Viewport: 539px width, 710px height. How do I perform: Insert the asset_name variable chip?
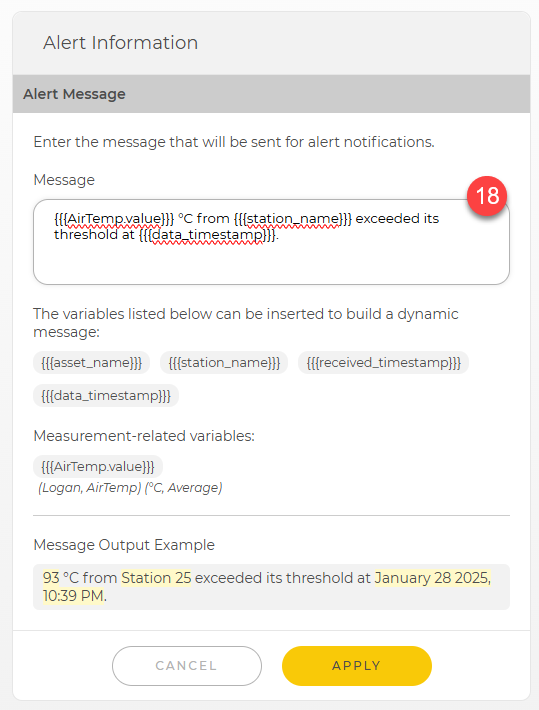pos(91,363)
